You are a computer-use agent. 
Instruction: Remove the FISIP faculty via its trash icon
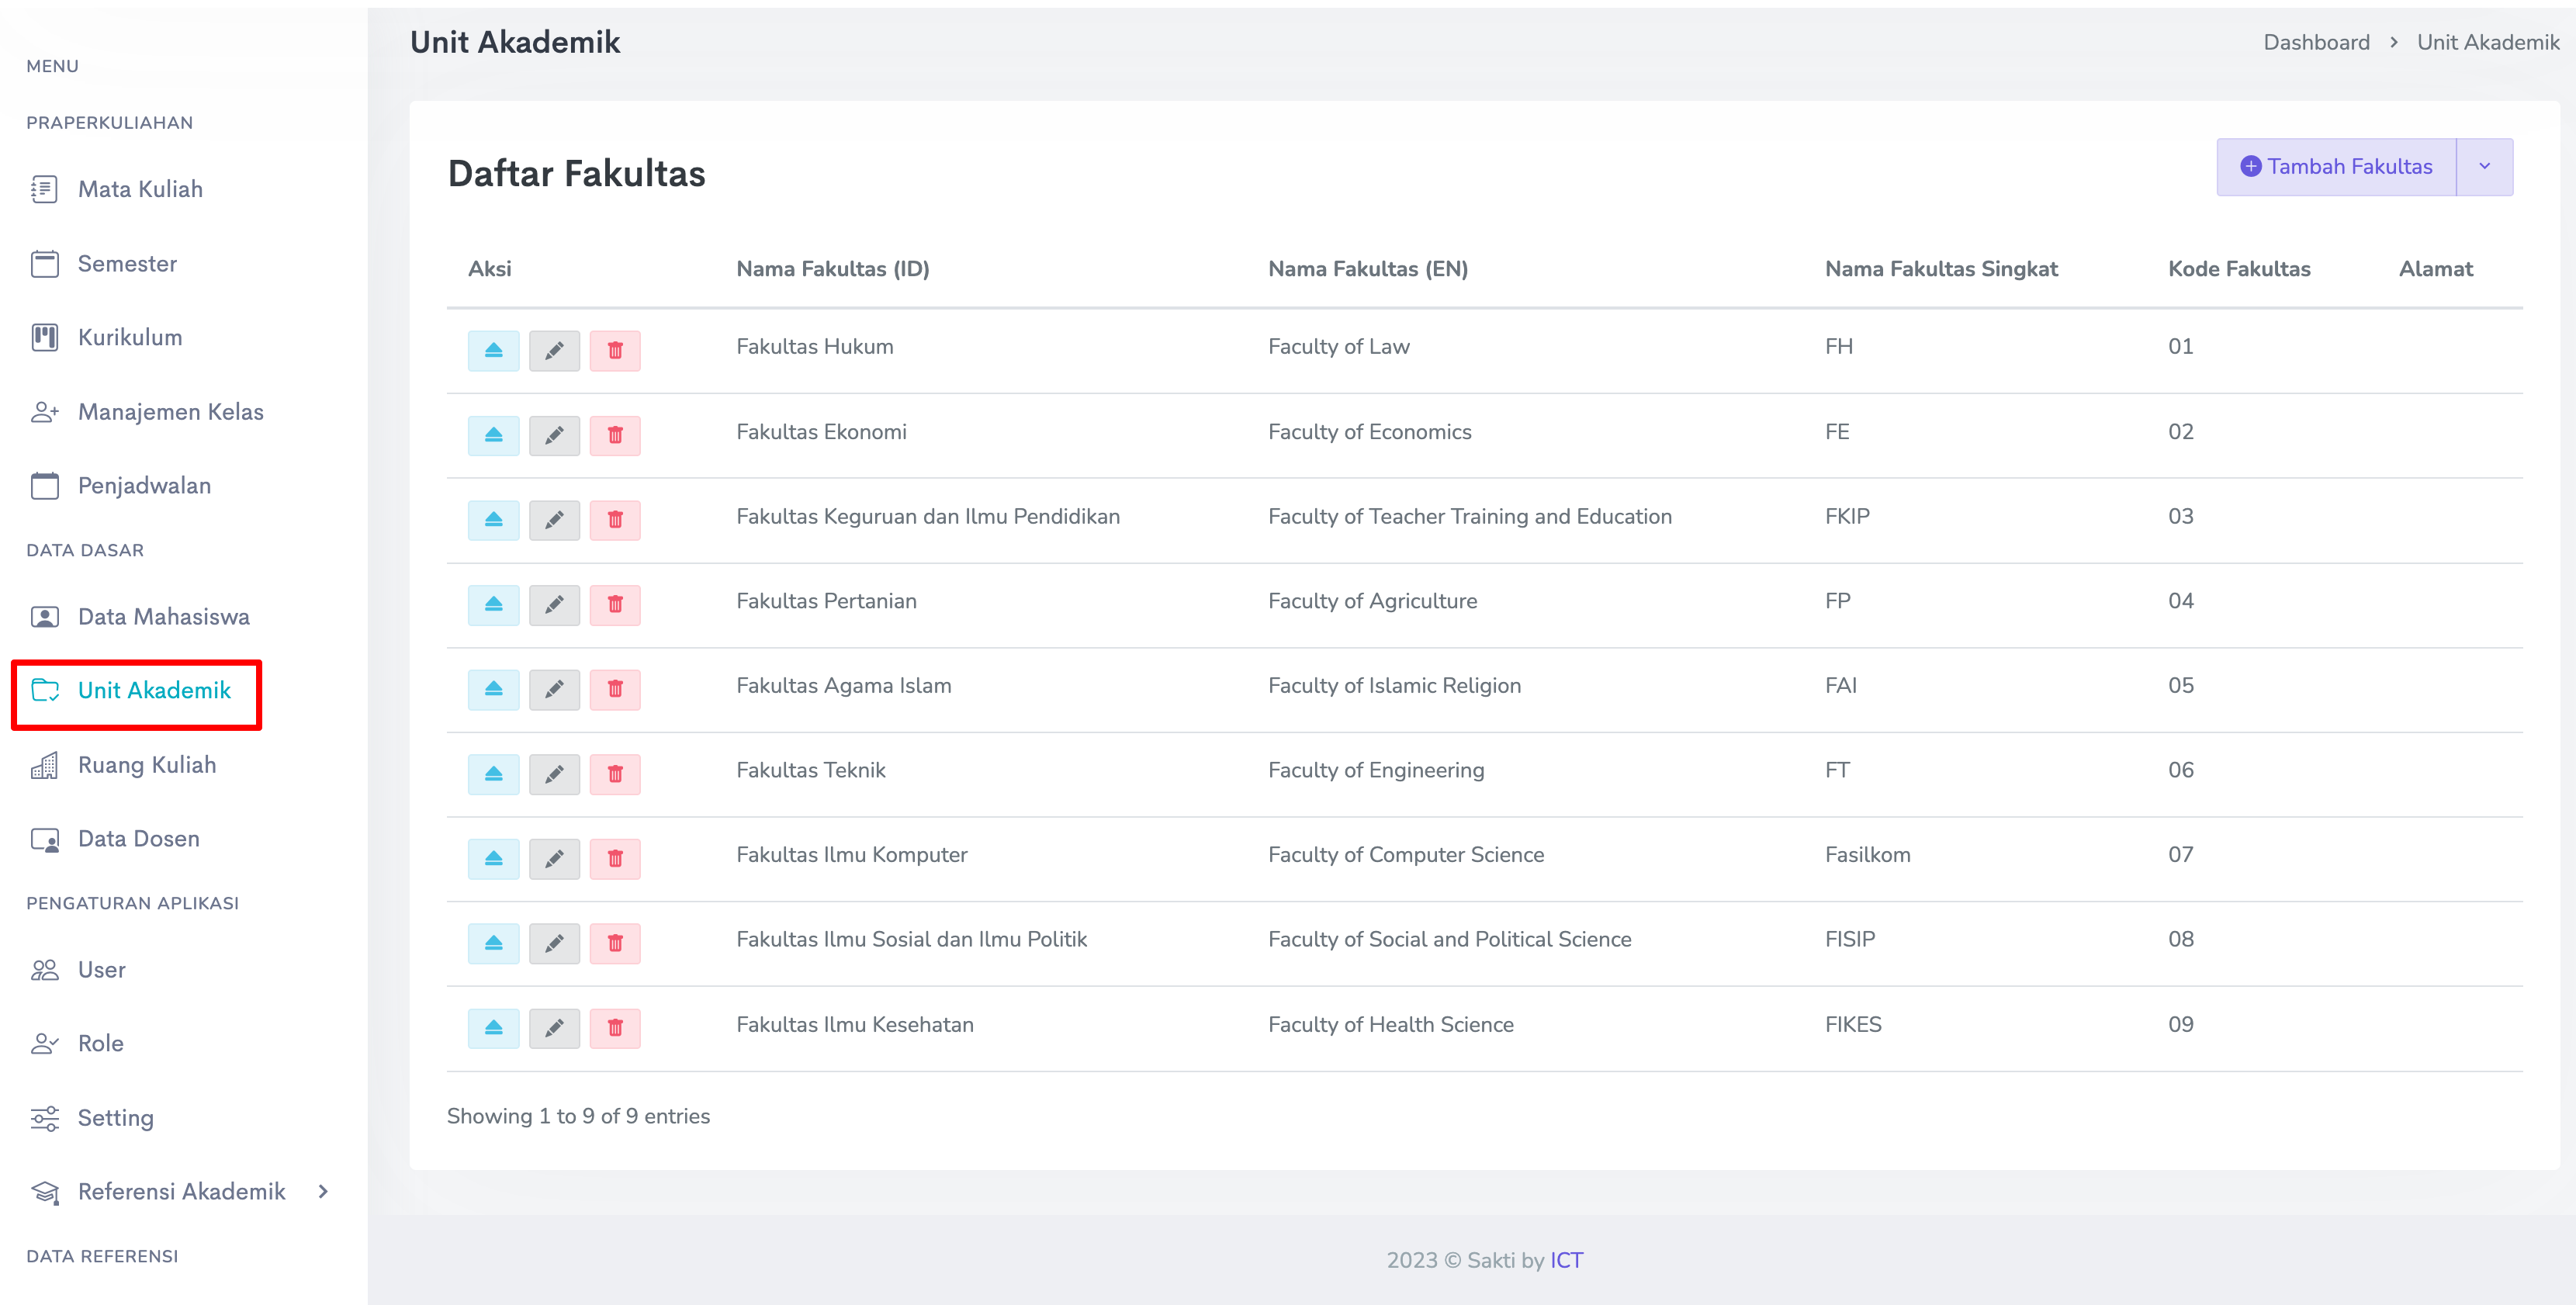[x=615, y=943]
